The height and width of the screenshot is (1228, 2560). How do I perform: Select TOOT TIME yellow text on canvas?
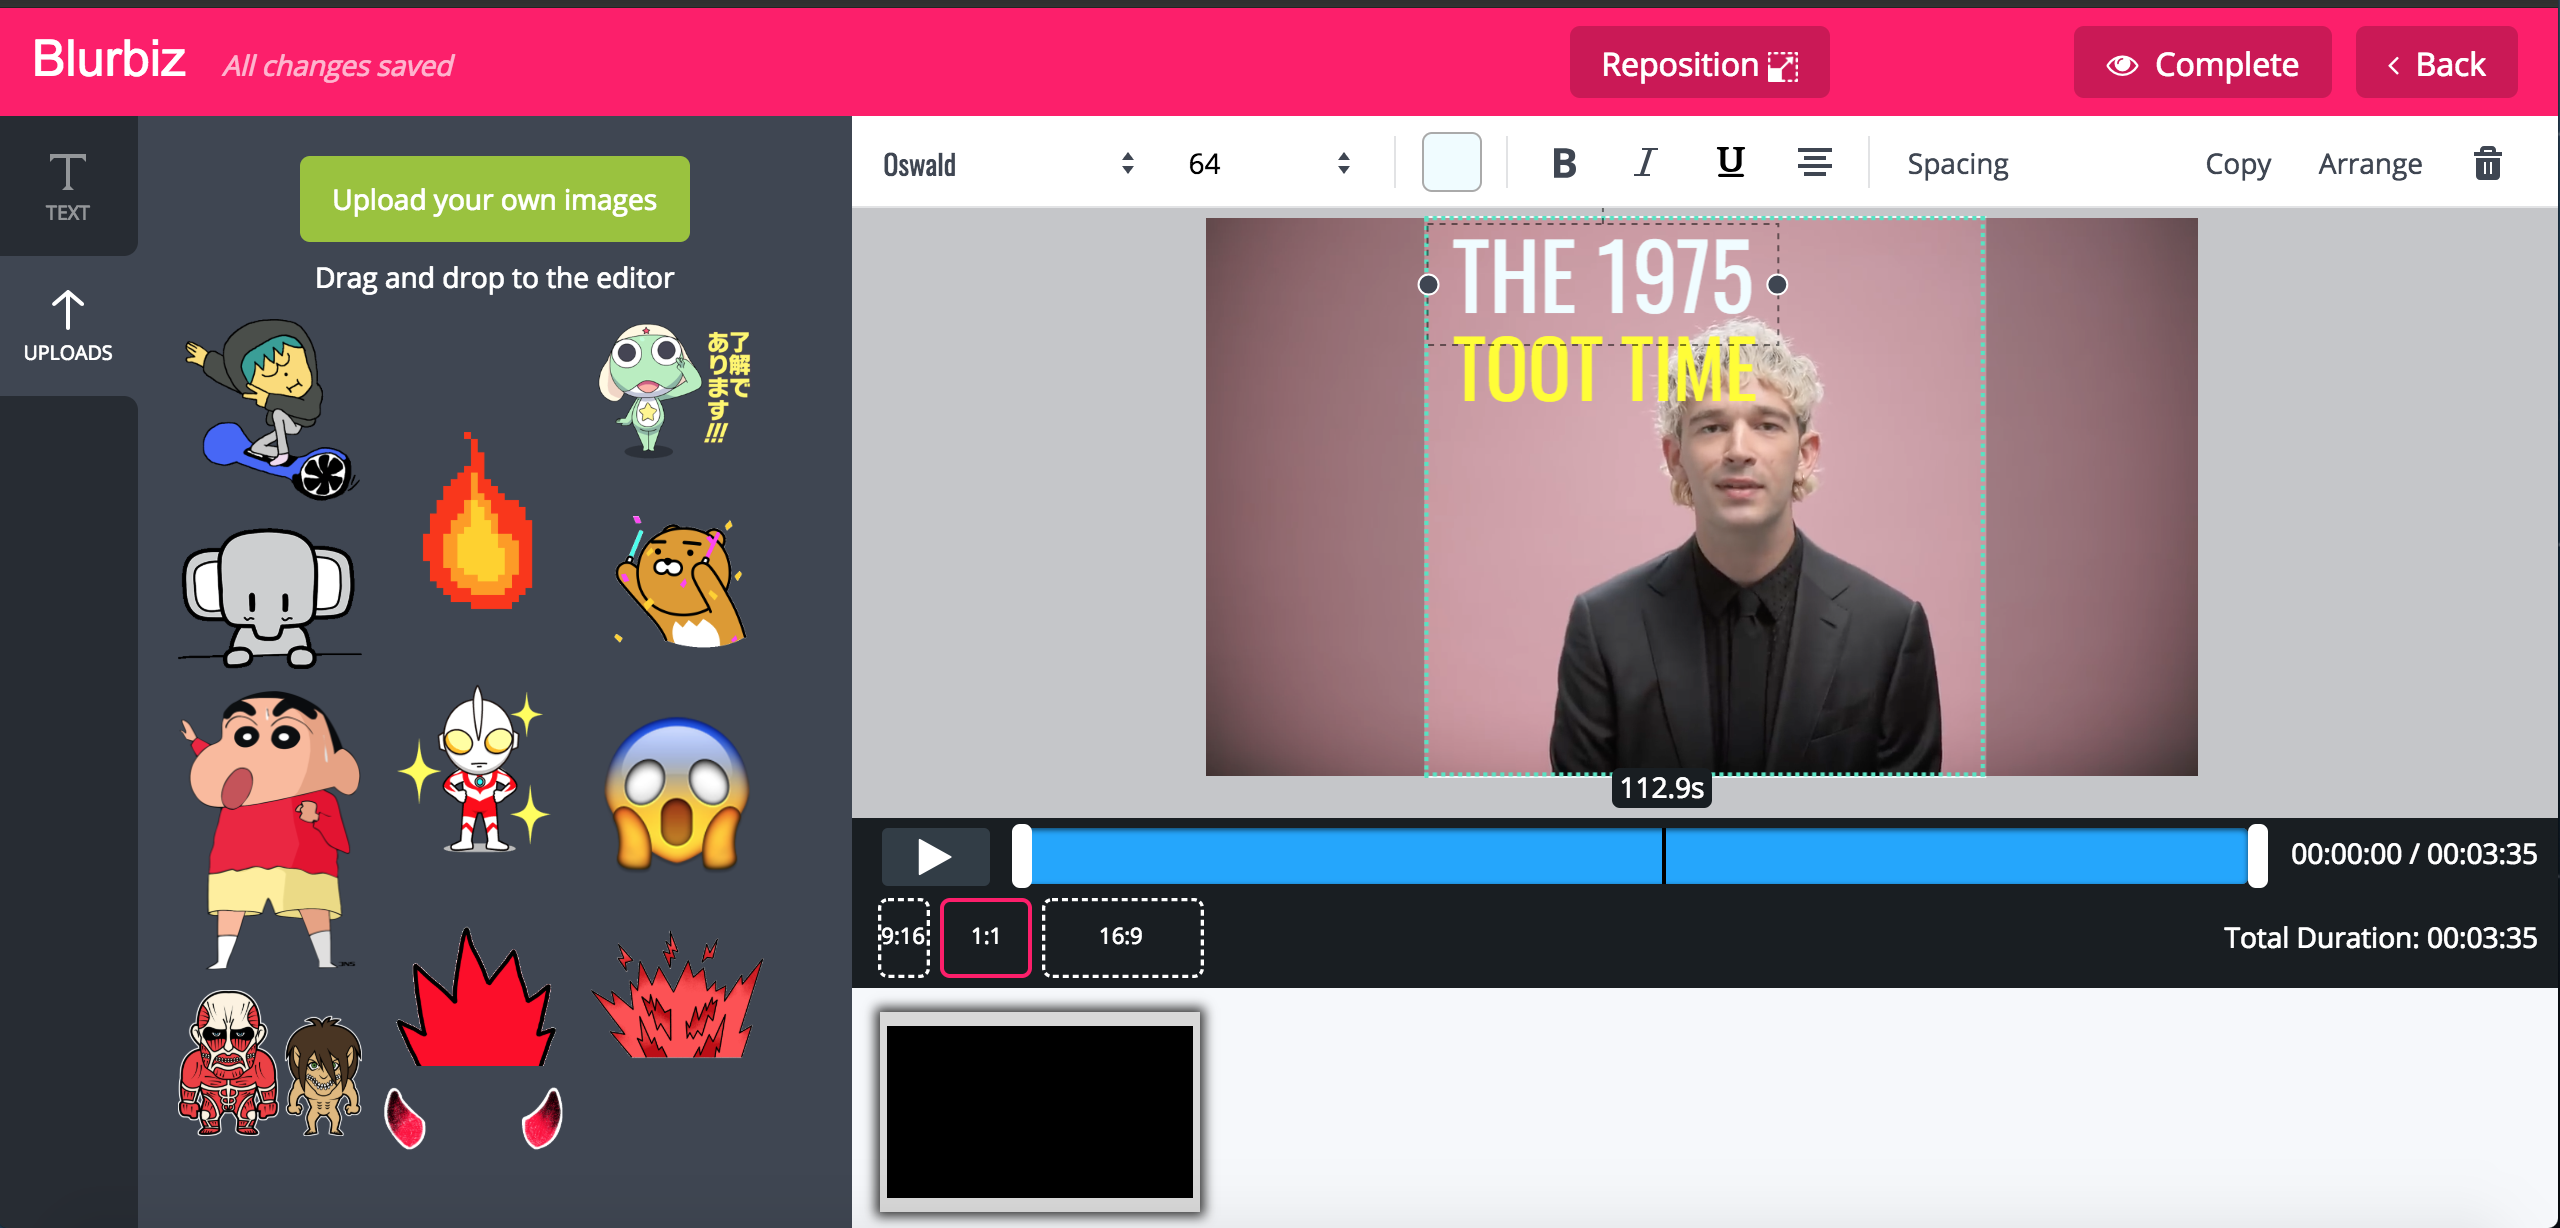pos(1604,370)
